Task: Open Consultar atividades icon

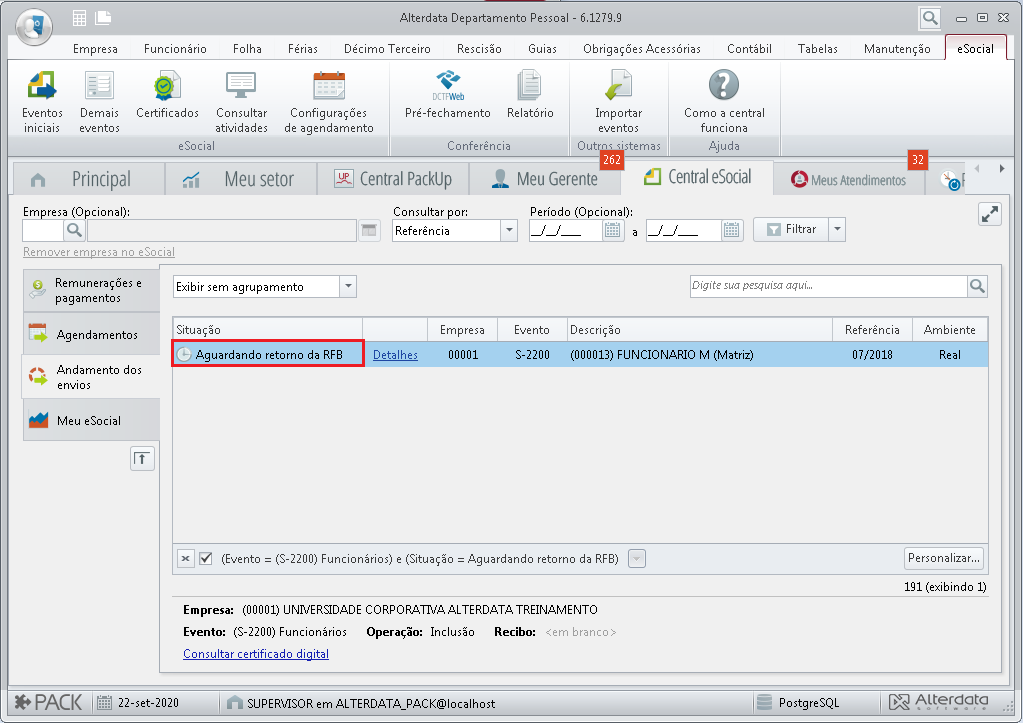Action: [241, 102]
